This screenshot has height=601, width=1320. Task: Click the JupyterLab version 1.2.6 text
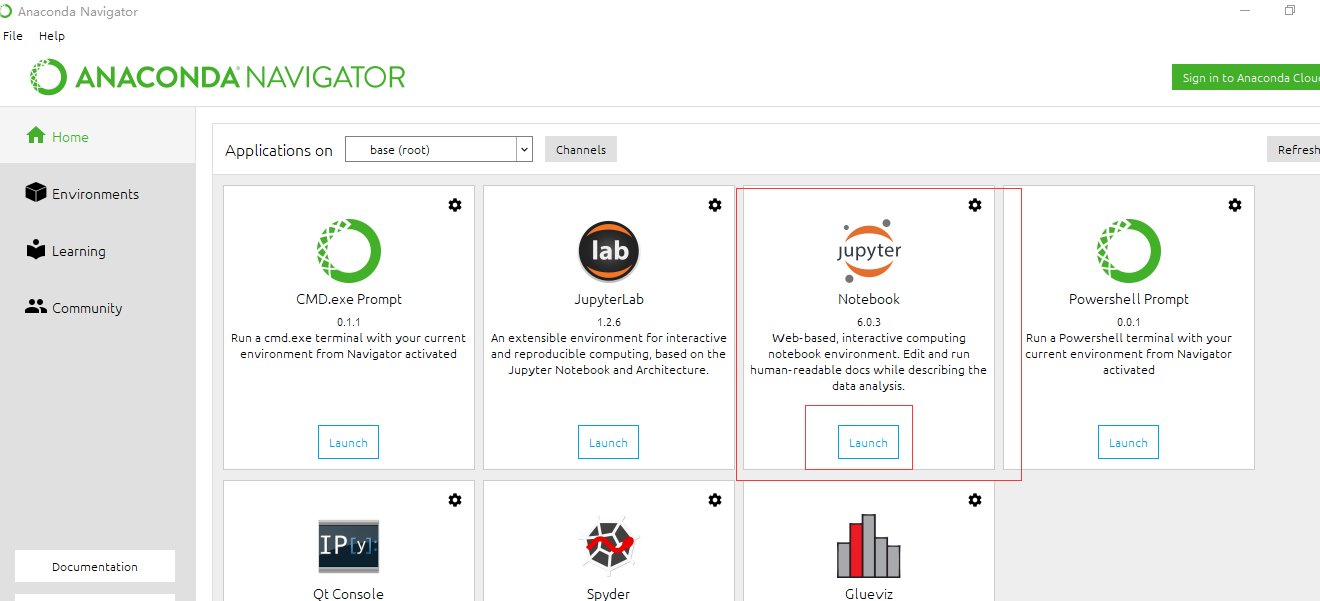point(609,322)
